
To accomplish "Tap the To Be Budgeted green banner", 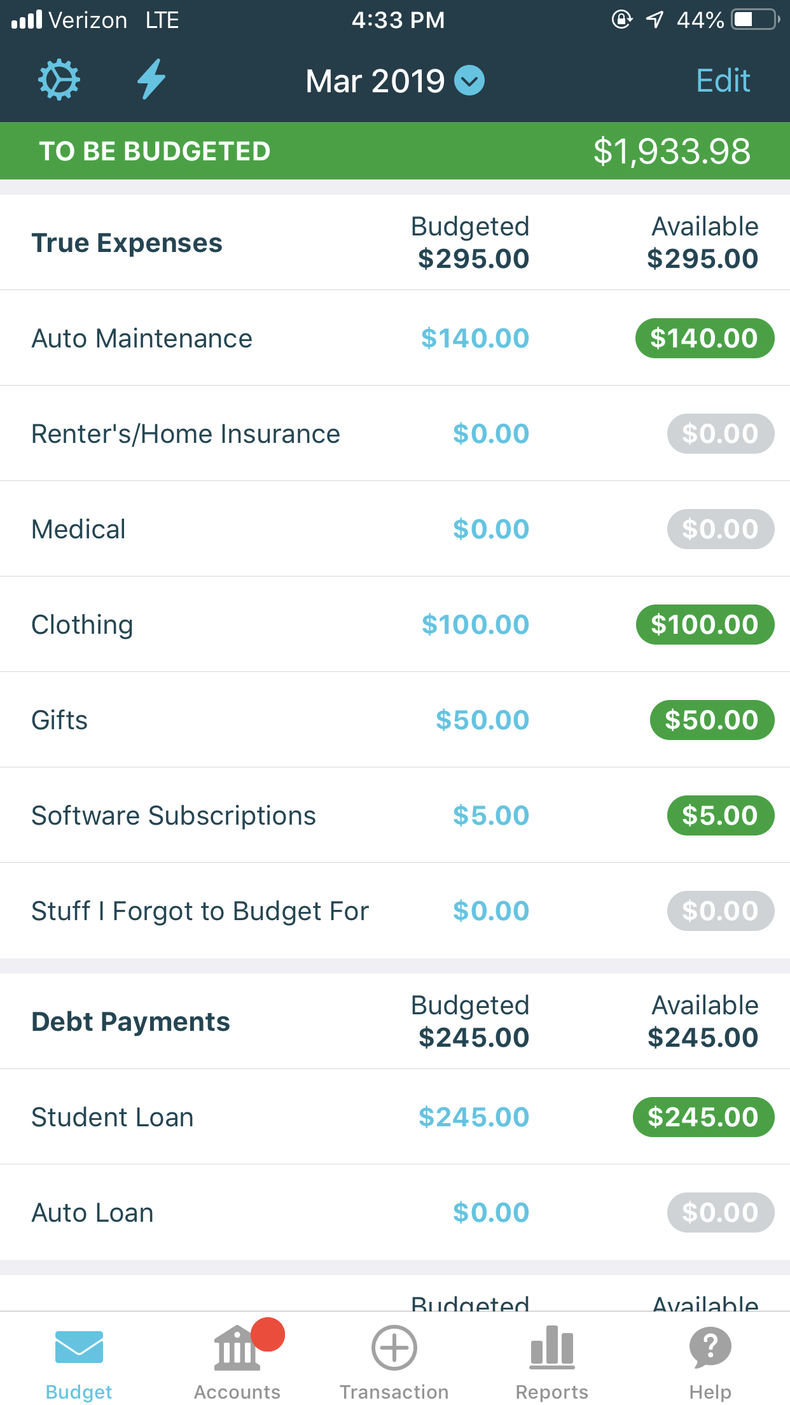I will pyautogui.click(x=395, y=151).
